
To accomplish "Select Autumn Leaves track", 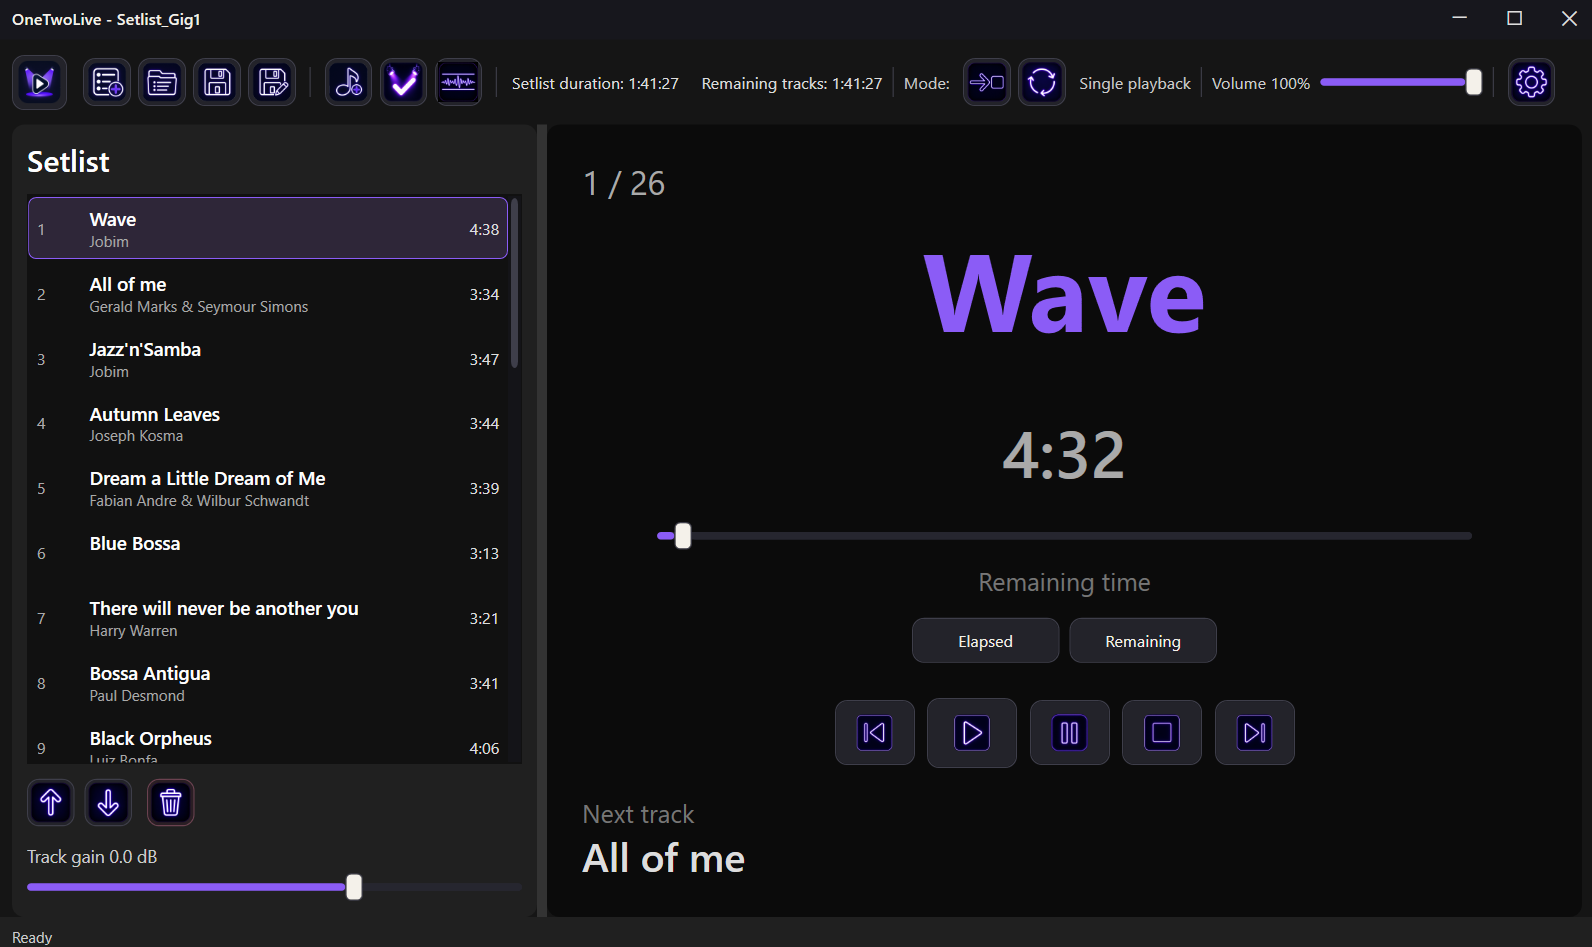I will [268, 424].
